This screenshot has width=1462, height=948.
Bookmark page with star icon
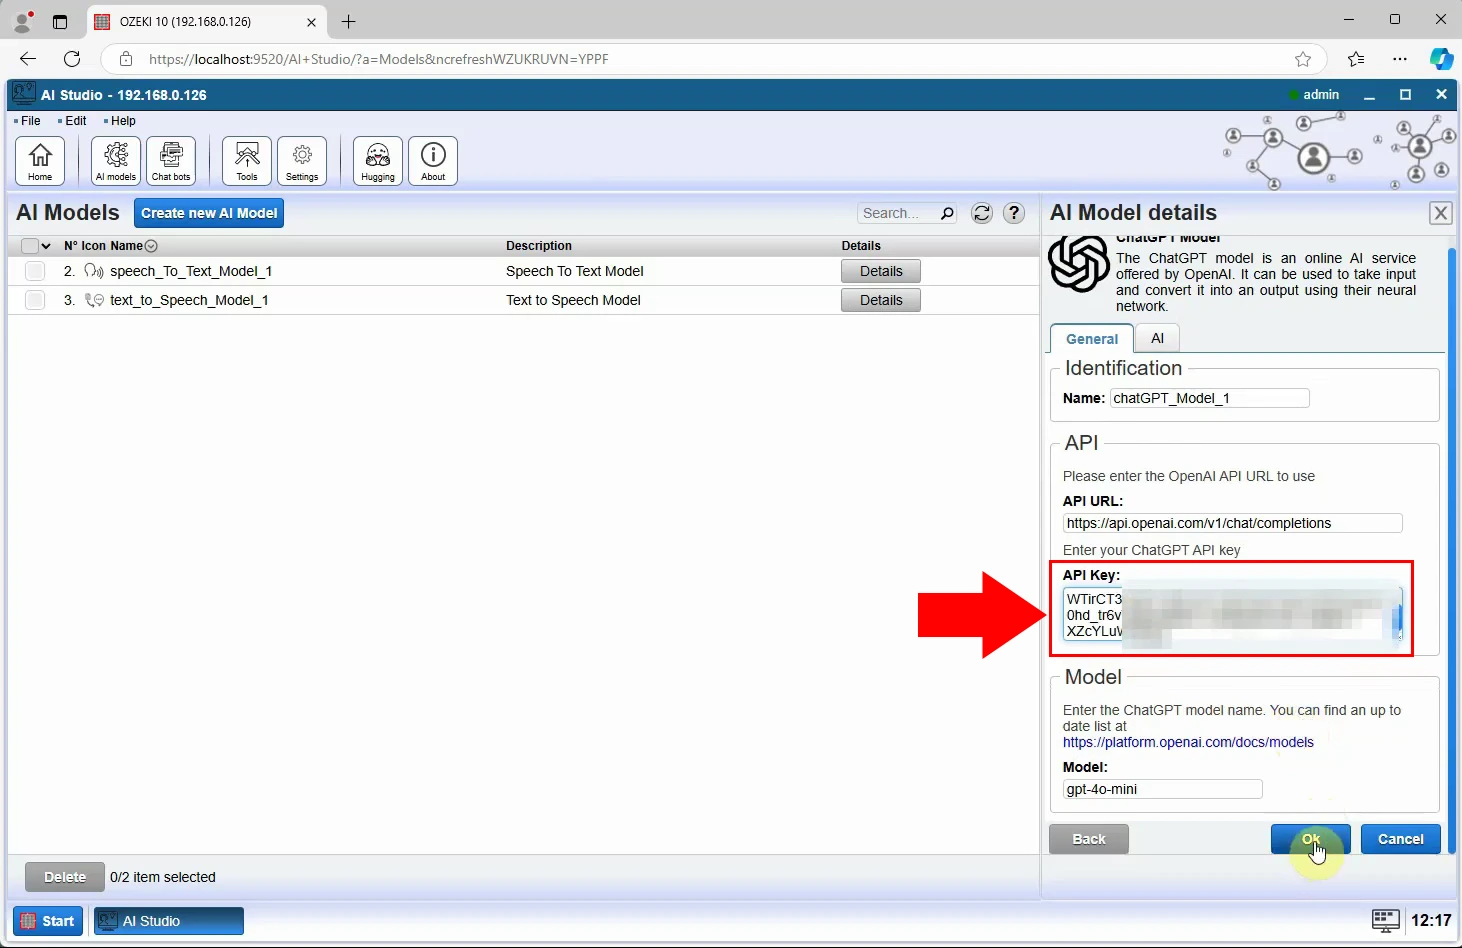[x=1303, y=59]
